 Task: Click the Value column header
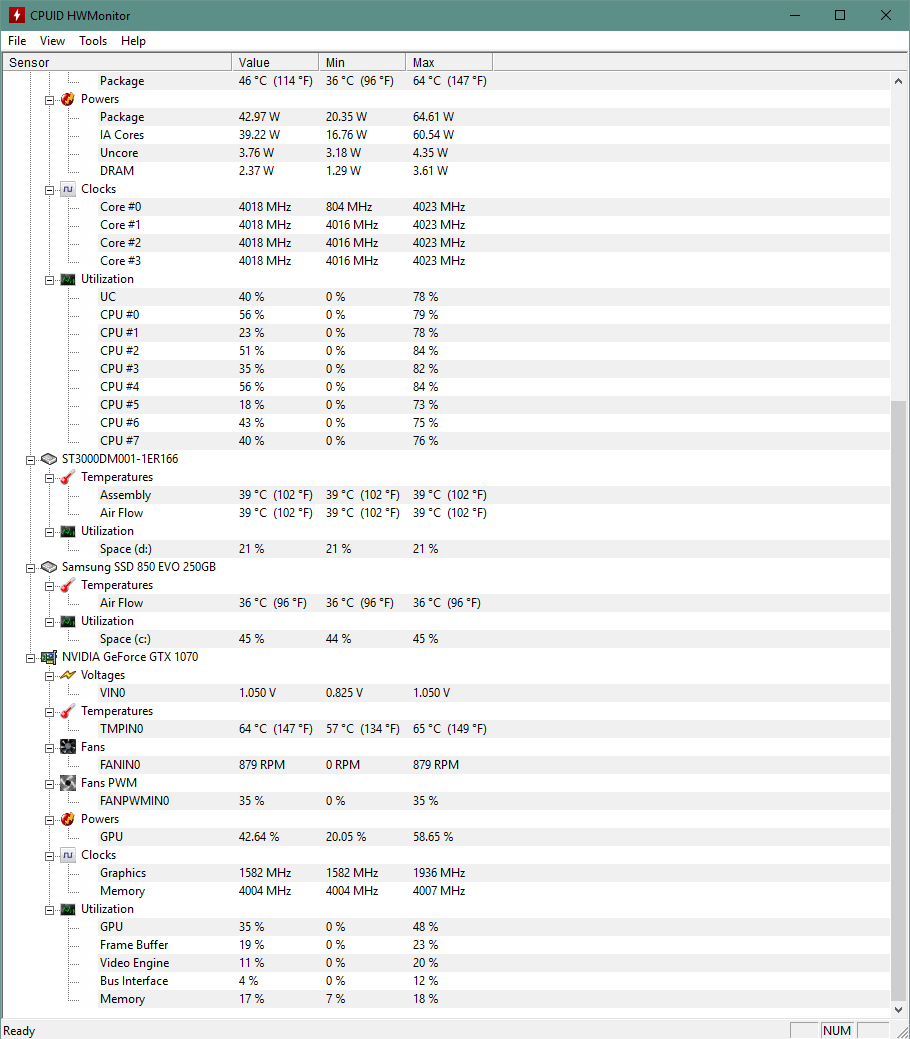[x=275, y=62]
